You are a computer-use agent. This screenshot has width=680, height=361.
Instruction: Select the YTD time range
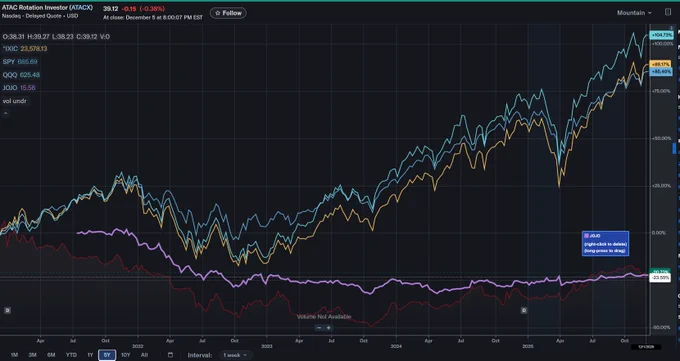(x=71, y=355)
